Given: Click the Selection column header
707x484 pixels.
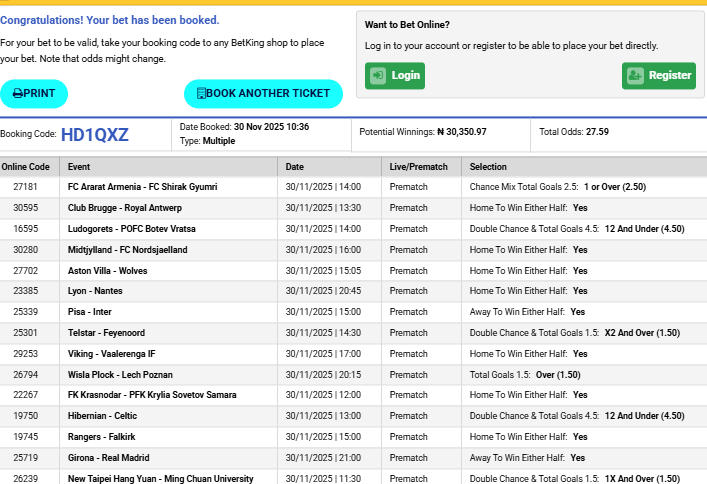Looking at the screenshot, I should 488,167.
